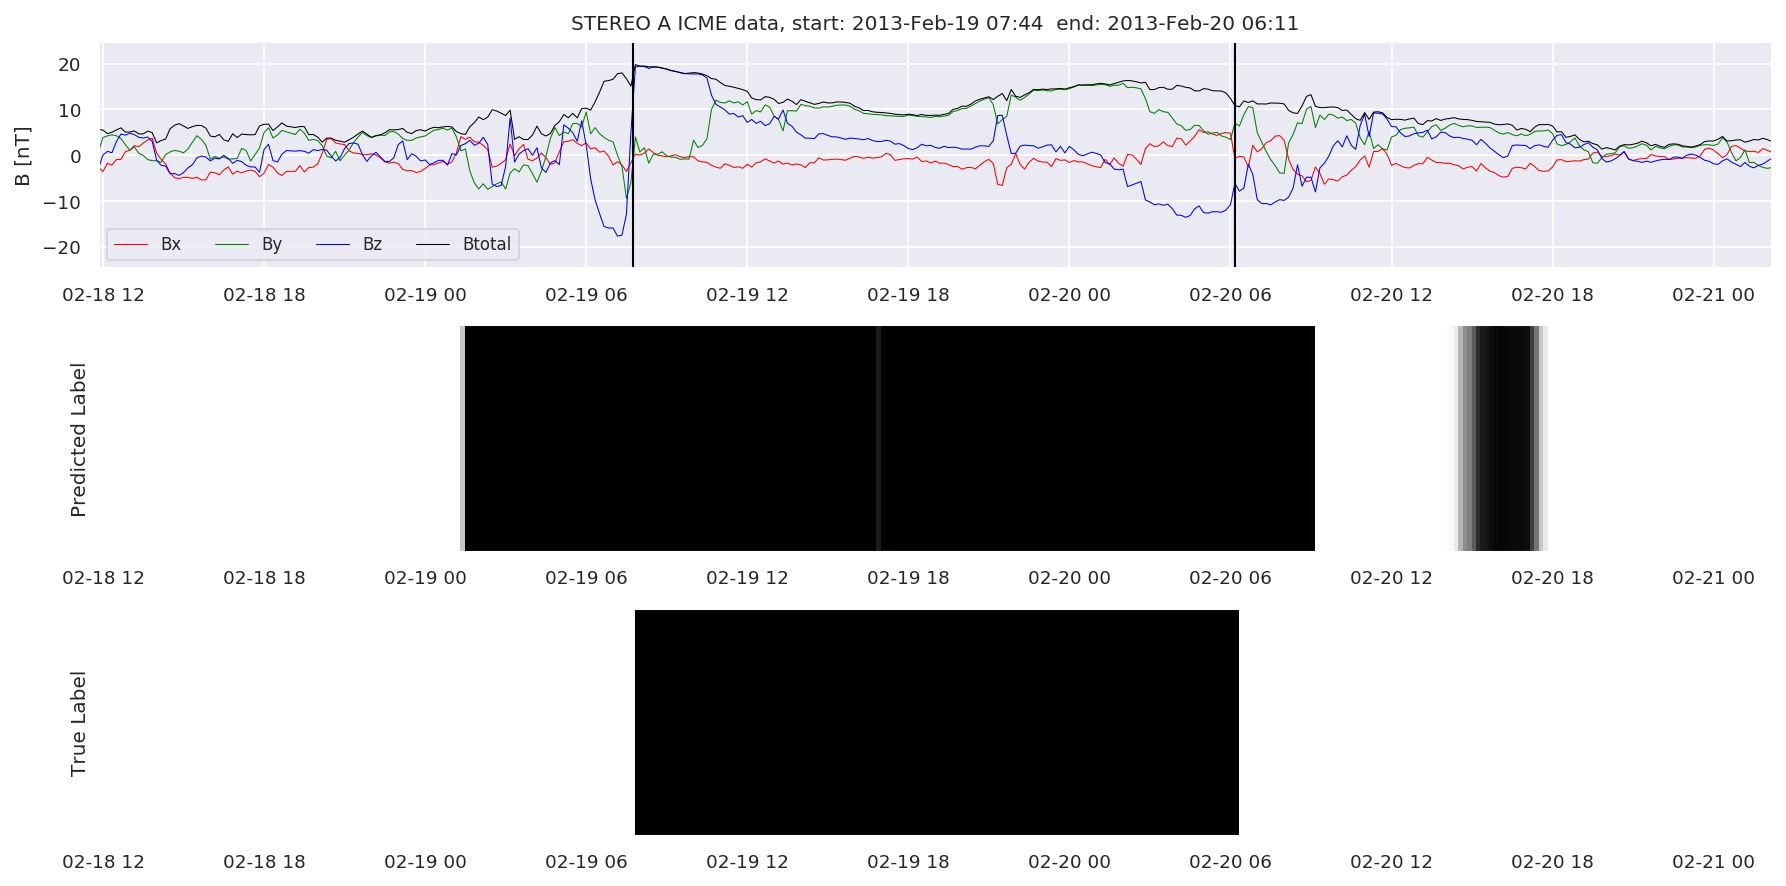Image resolution: width=1786 pixels, height=886 pixels.
Task: Click '02-20 12' tick under Predicted Label plot
Action: [x=1392, y=578]
